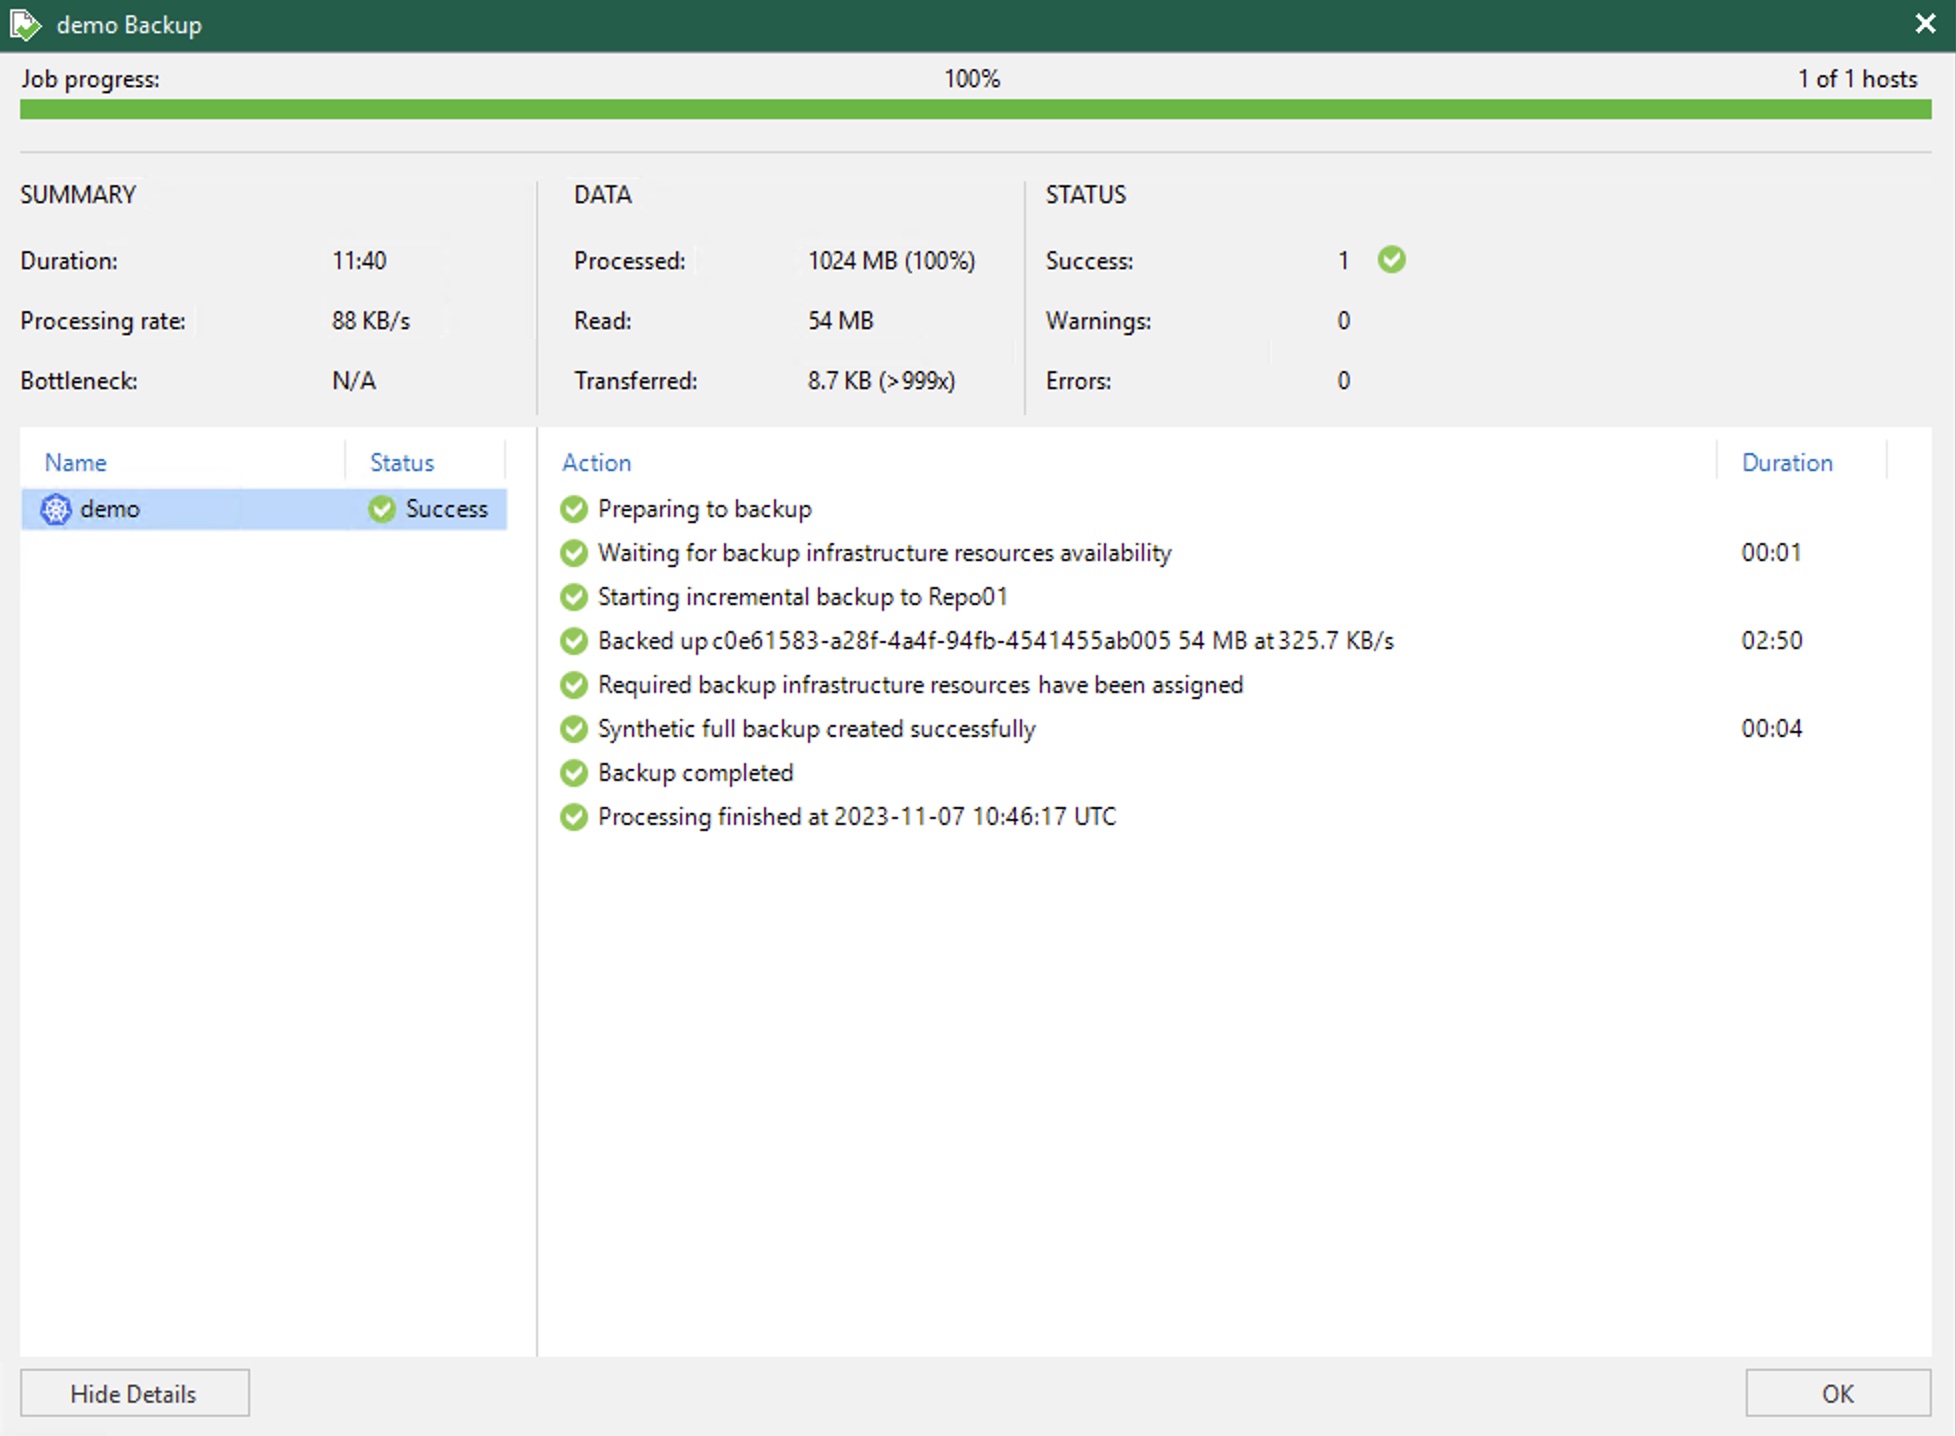
Task: Click the green job progress bar
Action: point(975,109)
